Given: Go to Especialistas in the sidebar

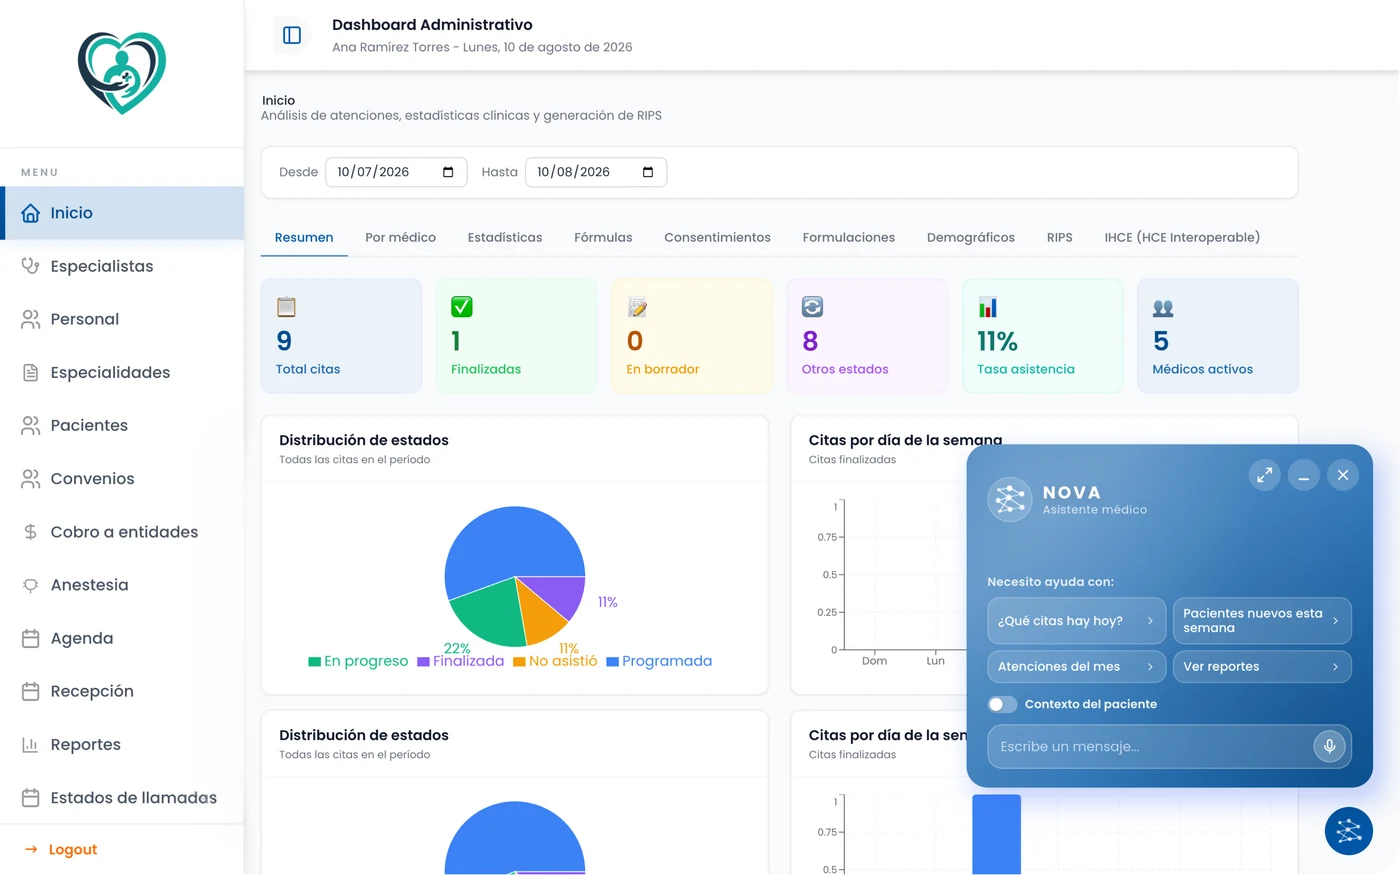Looking at the screenshot, I should [122, 266].
